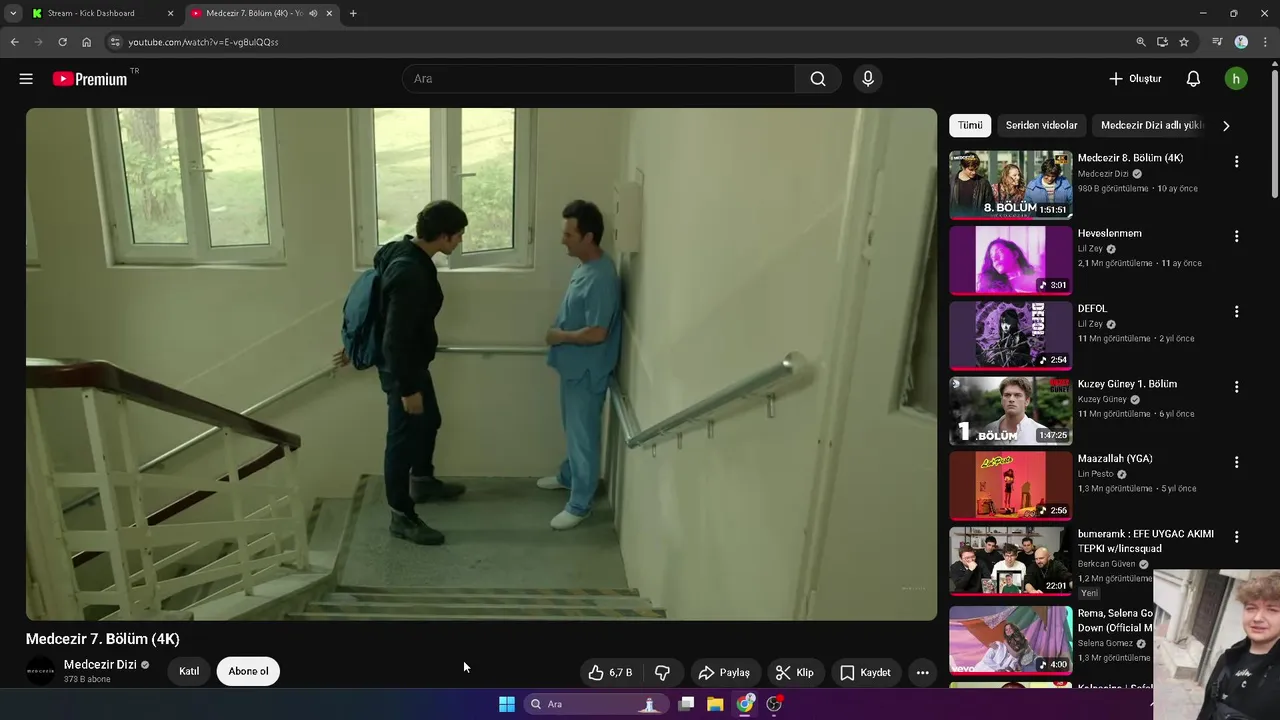
Task: Open more actions ellipsis below video
Action: pyautogui.click(x=923, y=672)
